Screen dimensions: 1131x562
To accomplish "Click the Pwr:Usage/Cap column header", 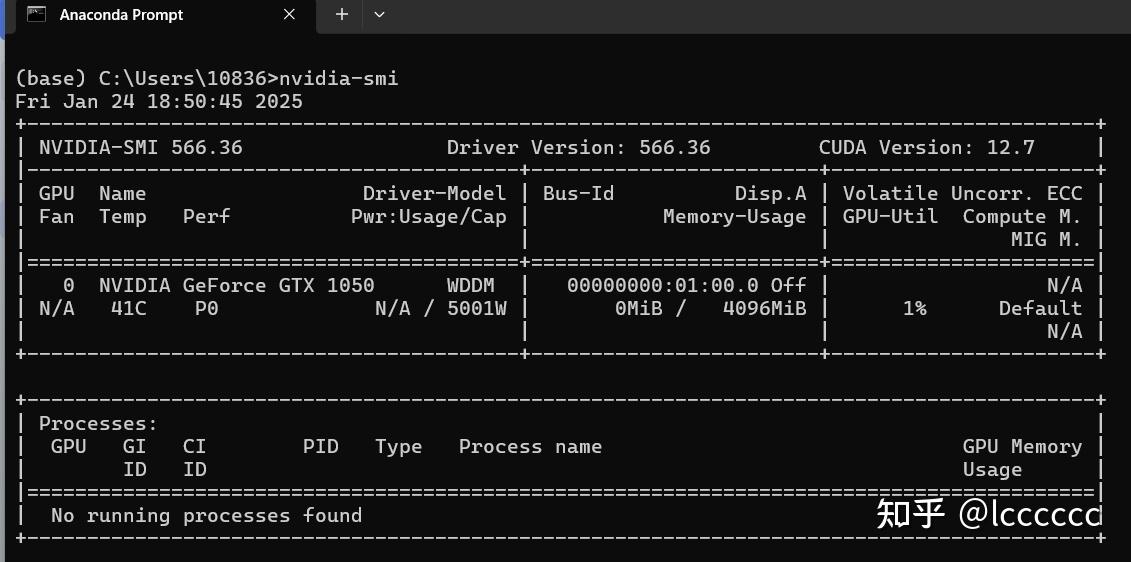I will tap(428, 216).
